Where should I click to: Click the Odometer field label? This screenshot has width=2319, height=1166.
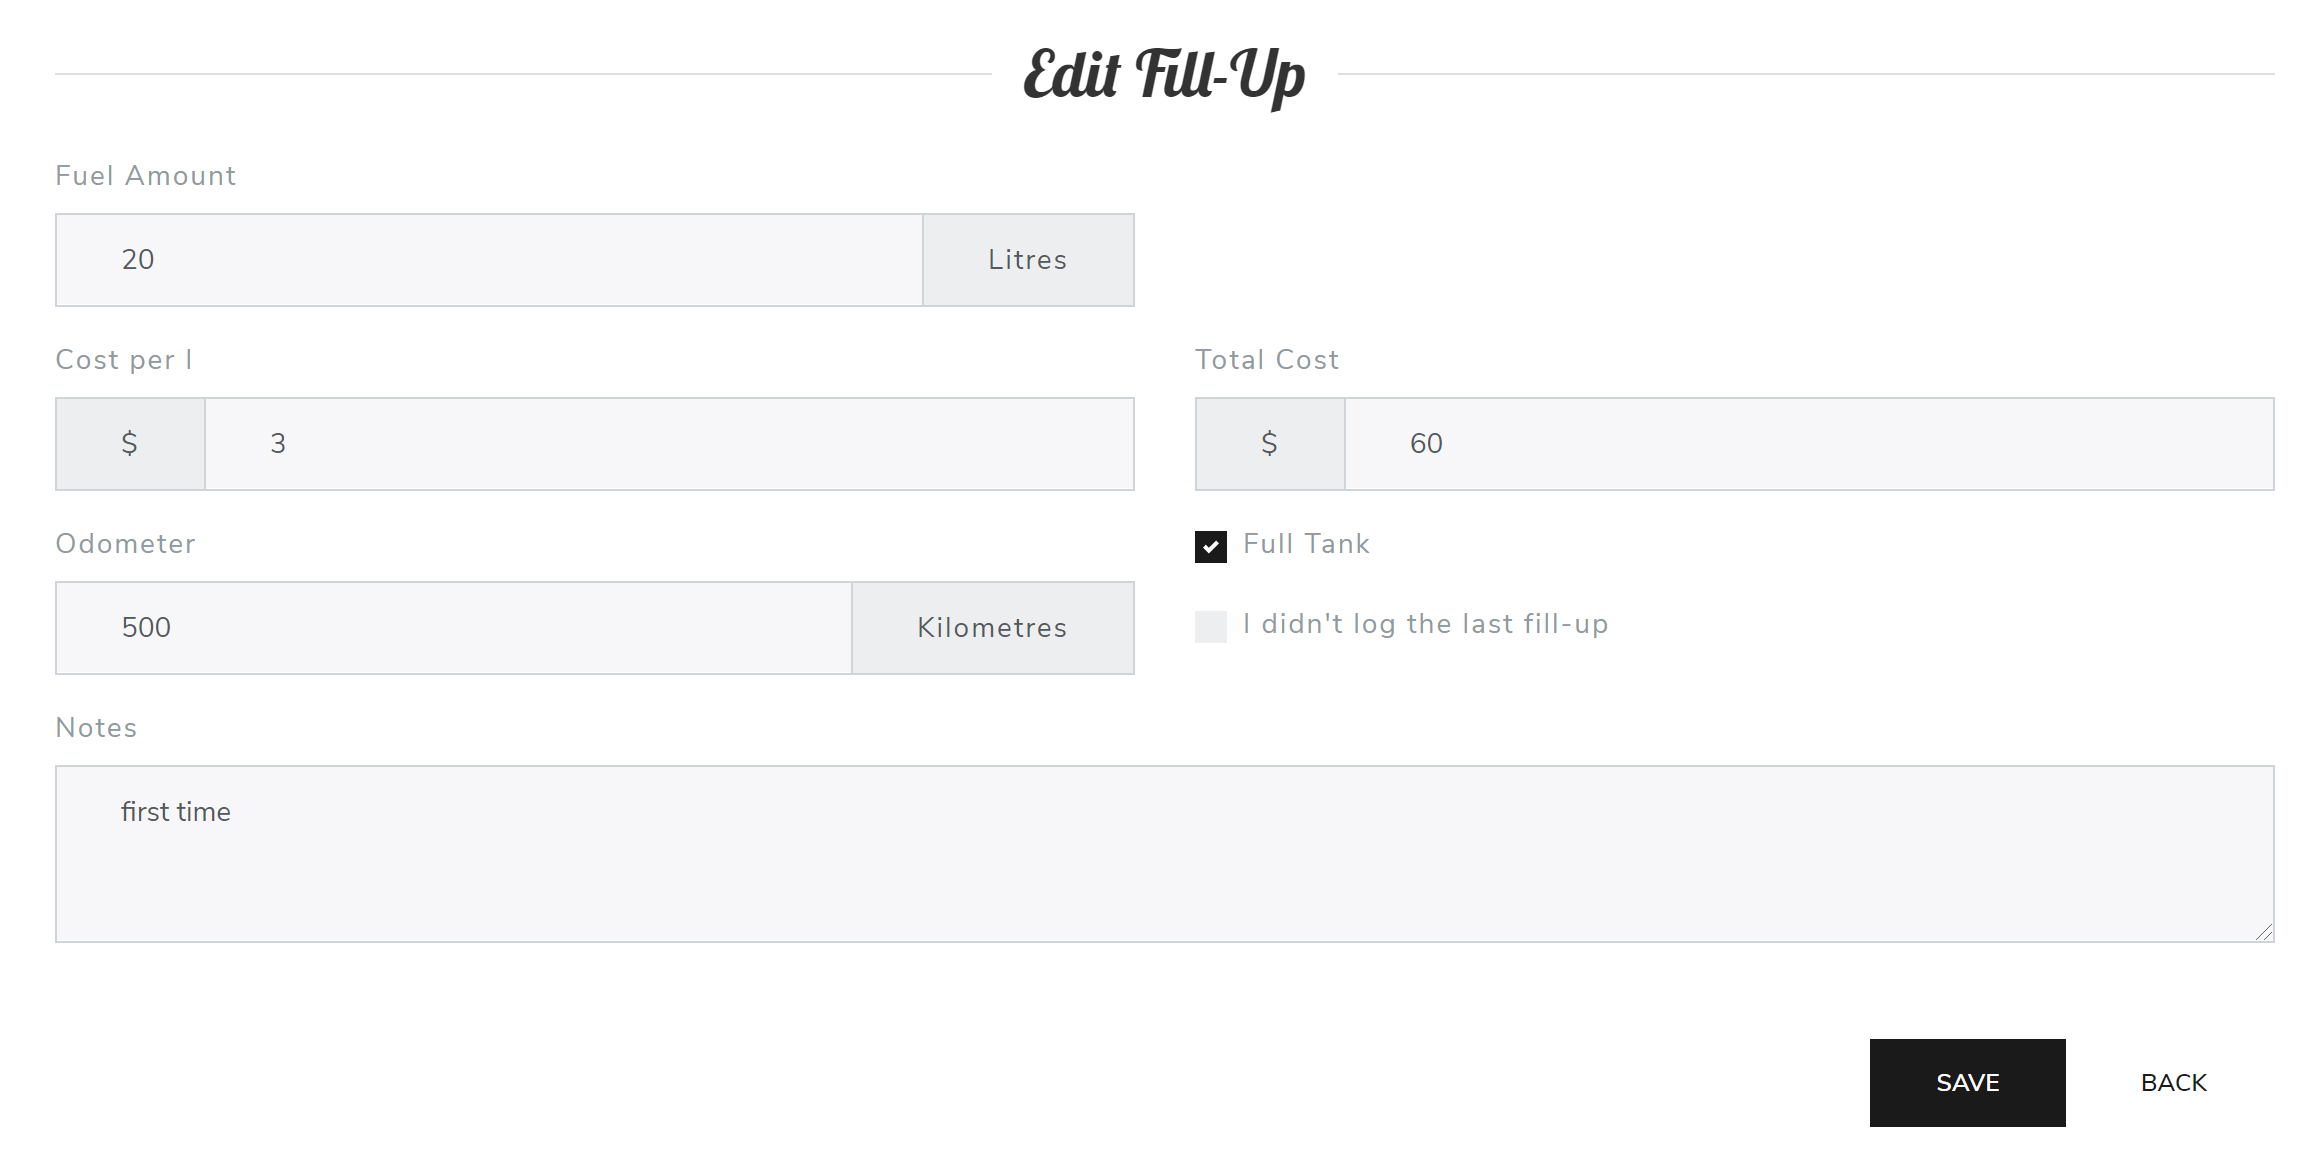[125, 544]
